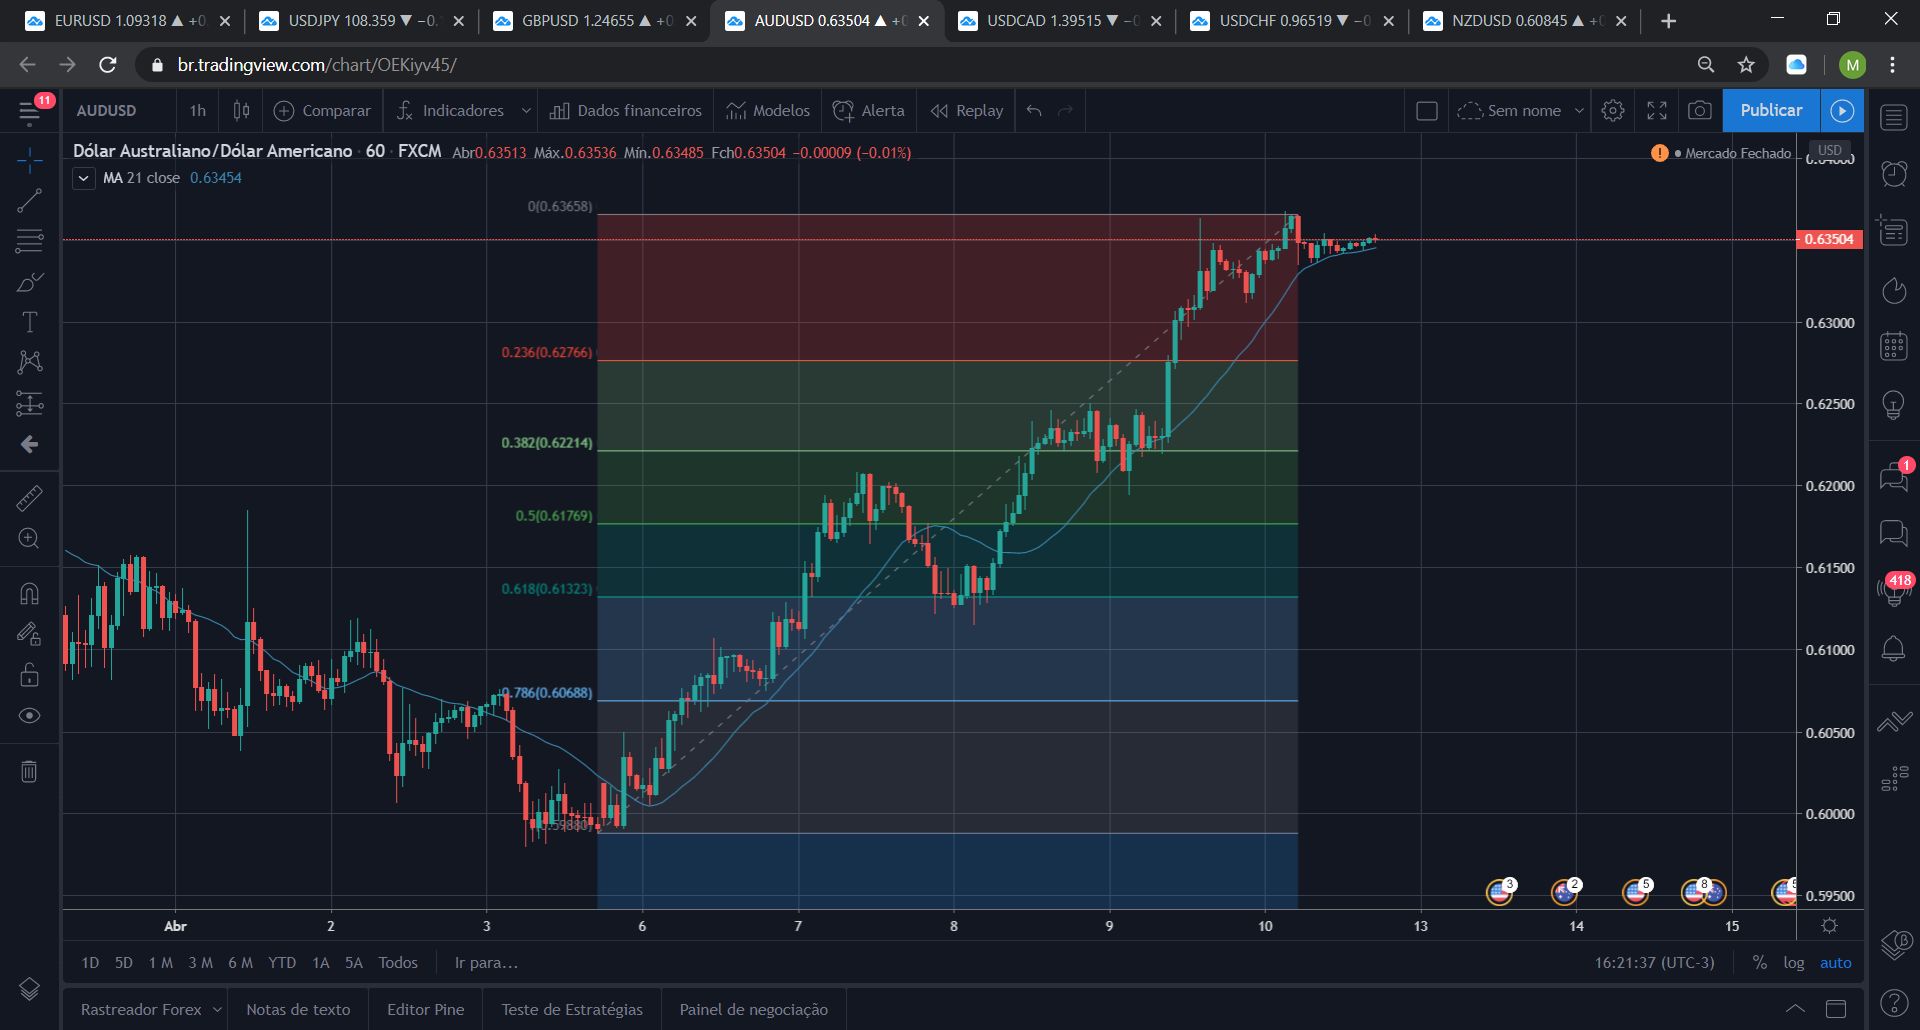Screen dimensions: 1920x1030
Task: Open chart settings gear
Action: (1613, 111)
